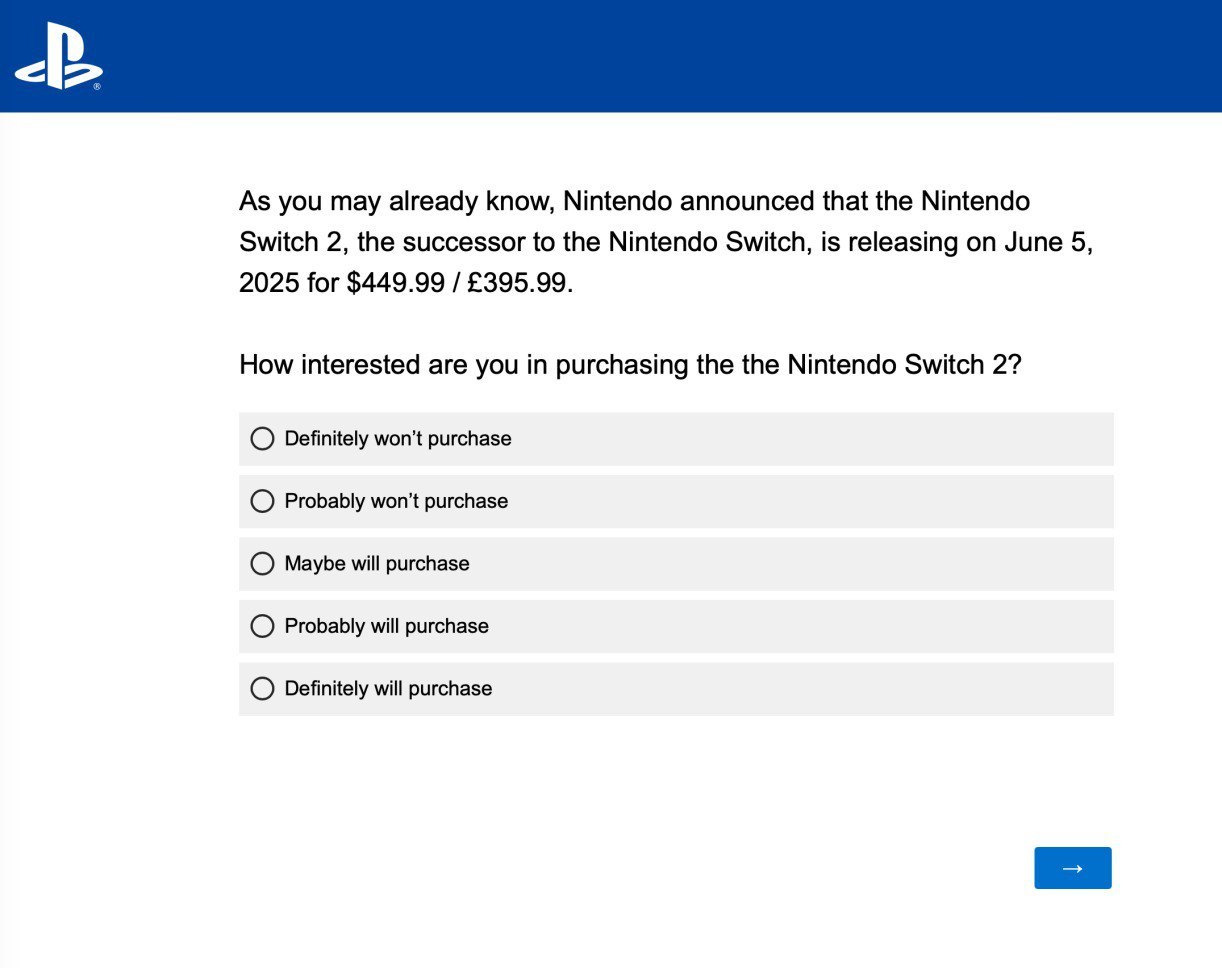
Task: Click "Nintendo Switch 2?" ending the question
Action: pos(904,365)
